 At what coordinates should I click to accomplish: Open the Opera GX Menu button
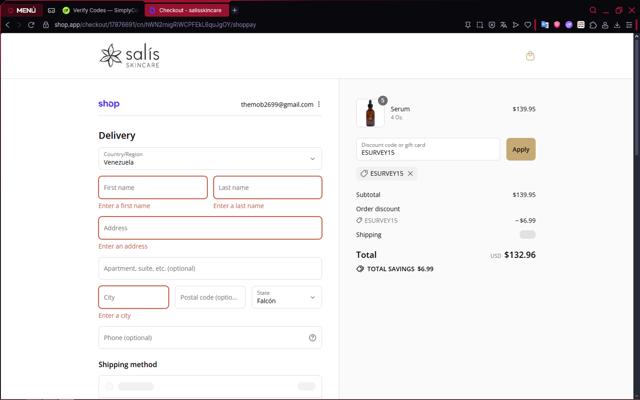[22, 10]
